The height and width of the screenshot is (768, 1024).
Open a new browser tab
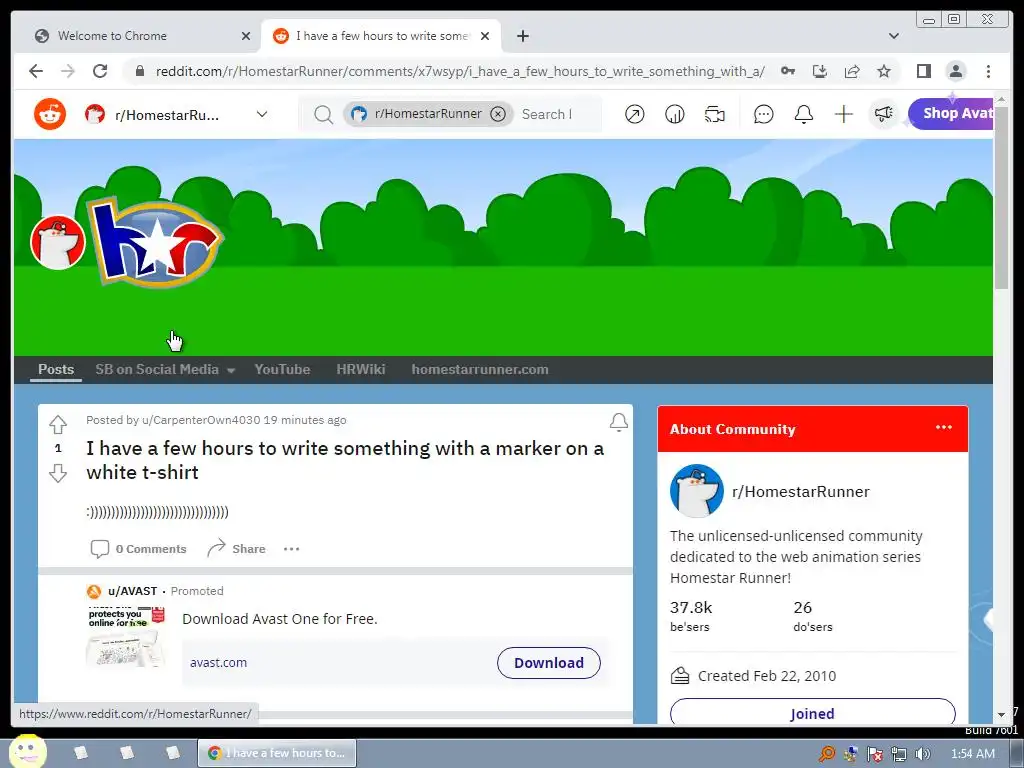[x=522, y=36]
